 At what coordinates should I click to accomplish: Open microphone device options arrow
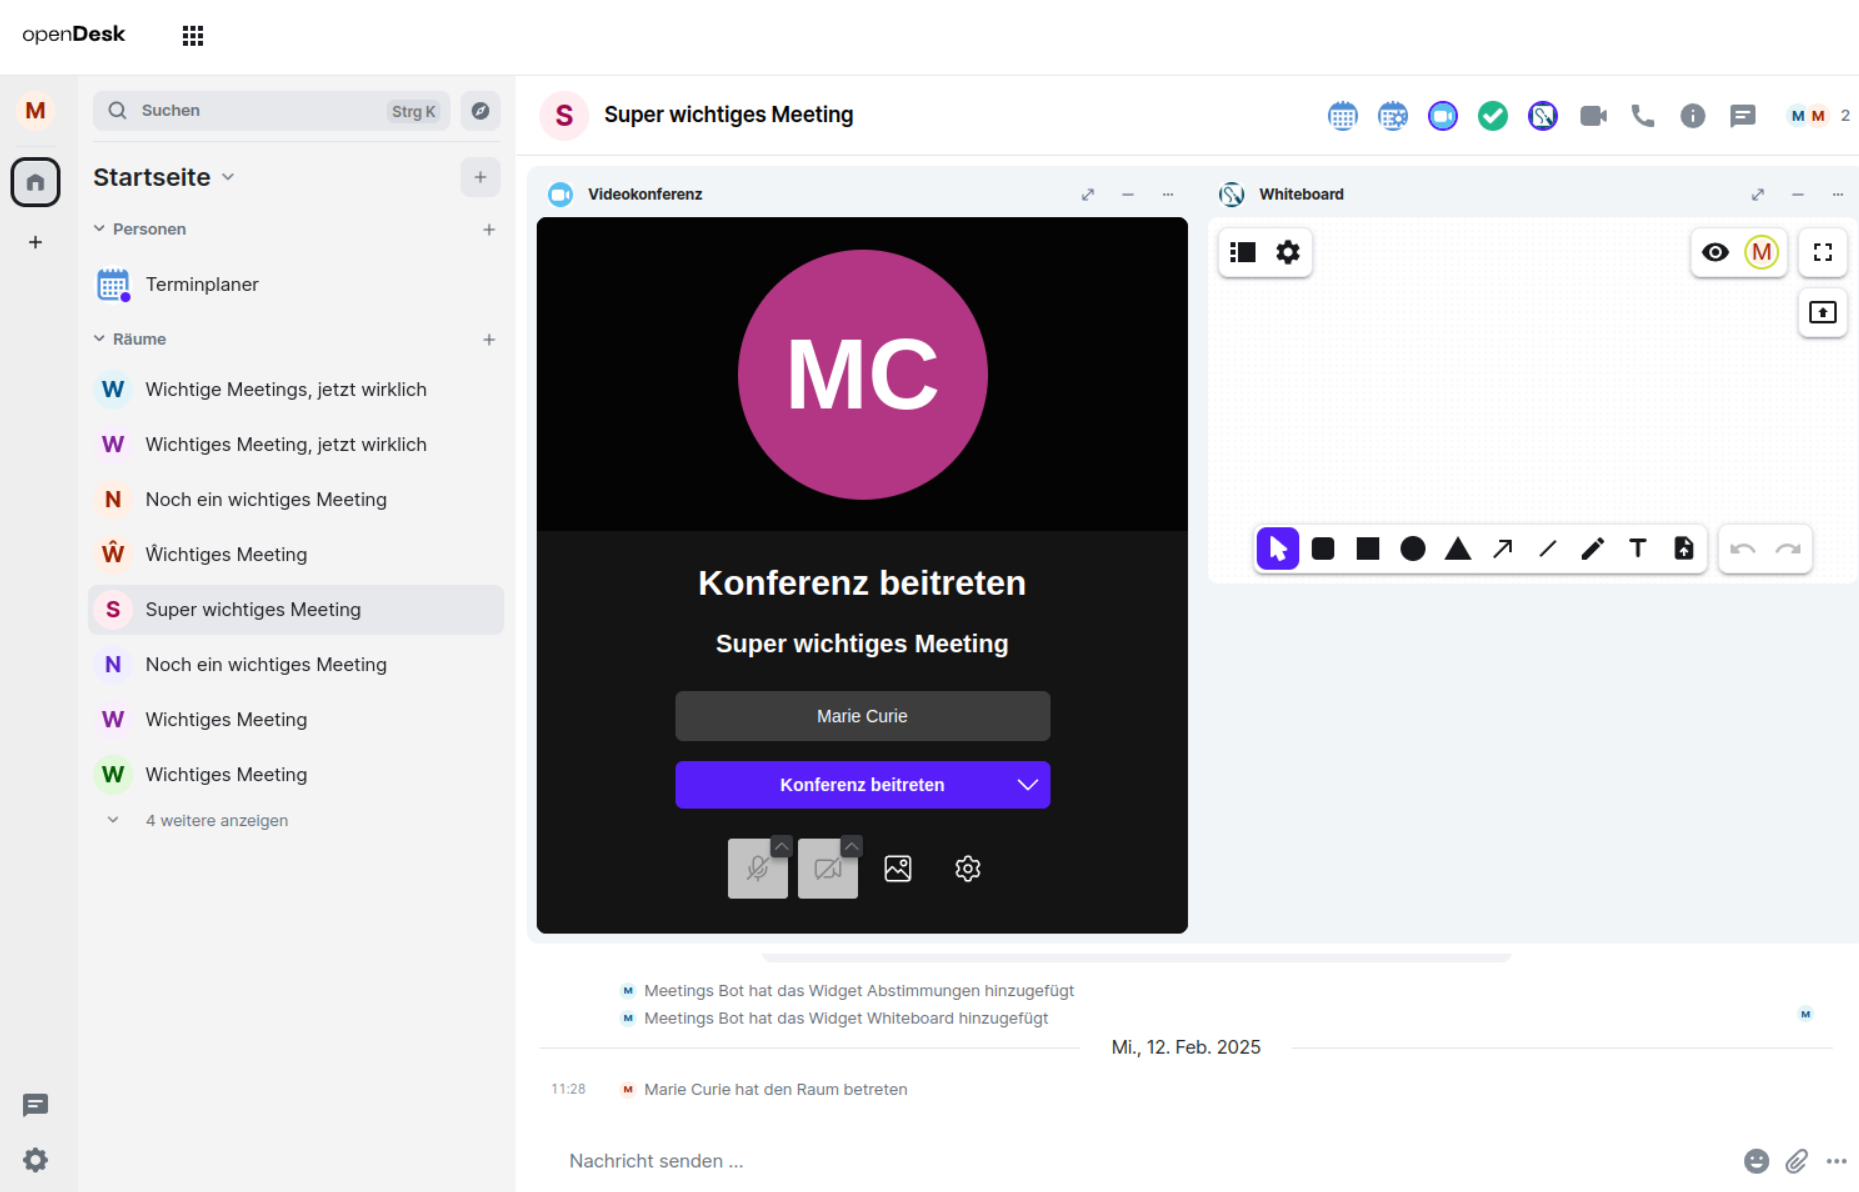781,847
